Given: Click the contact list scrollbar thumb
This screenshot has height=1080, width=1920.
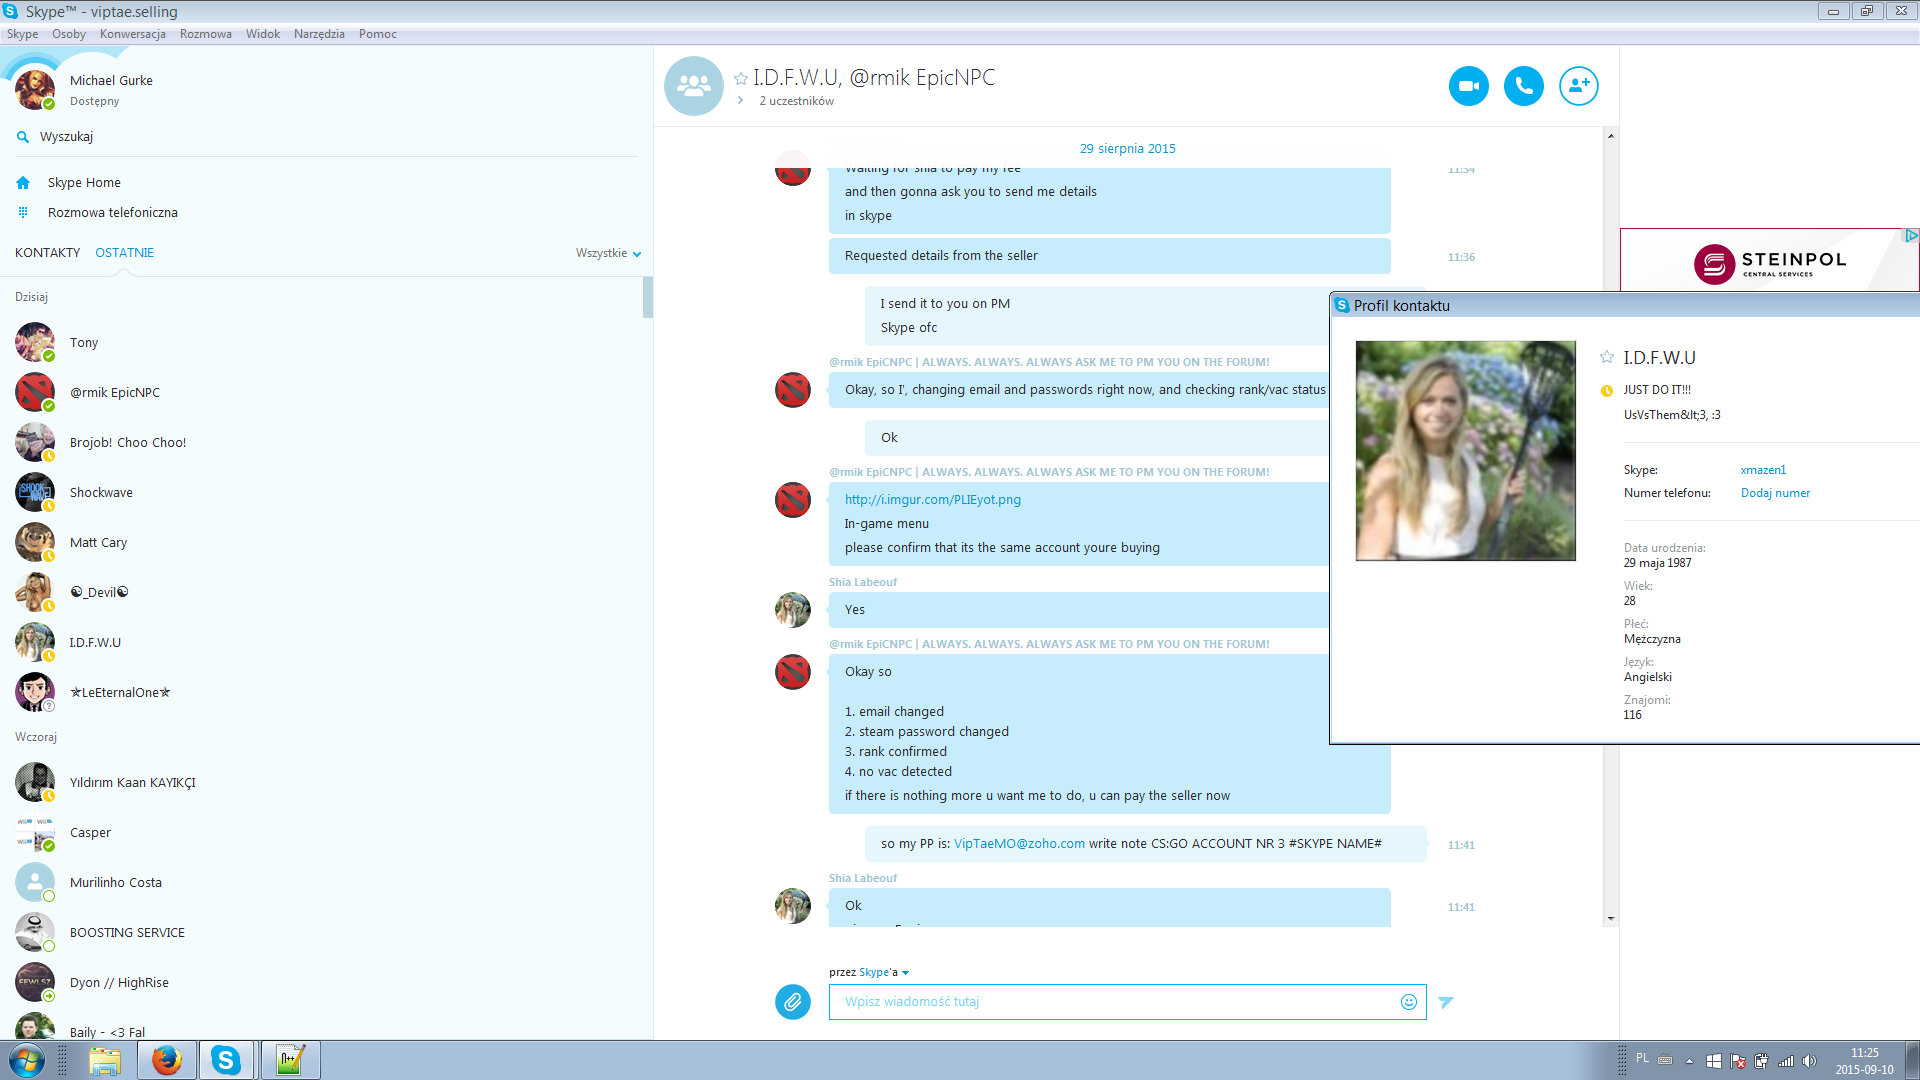Looking at the screenshot, I should 648,298.
